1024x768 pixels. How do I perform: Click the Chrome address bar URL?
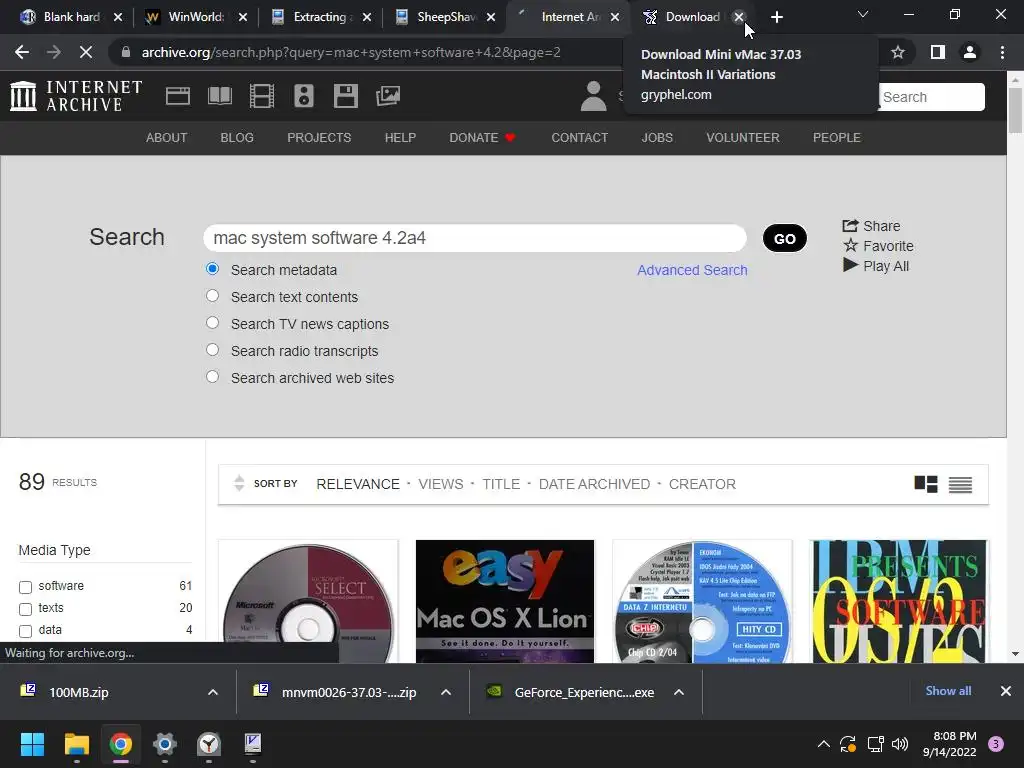(351, 52)
